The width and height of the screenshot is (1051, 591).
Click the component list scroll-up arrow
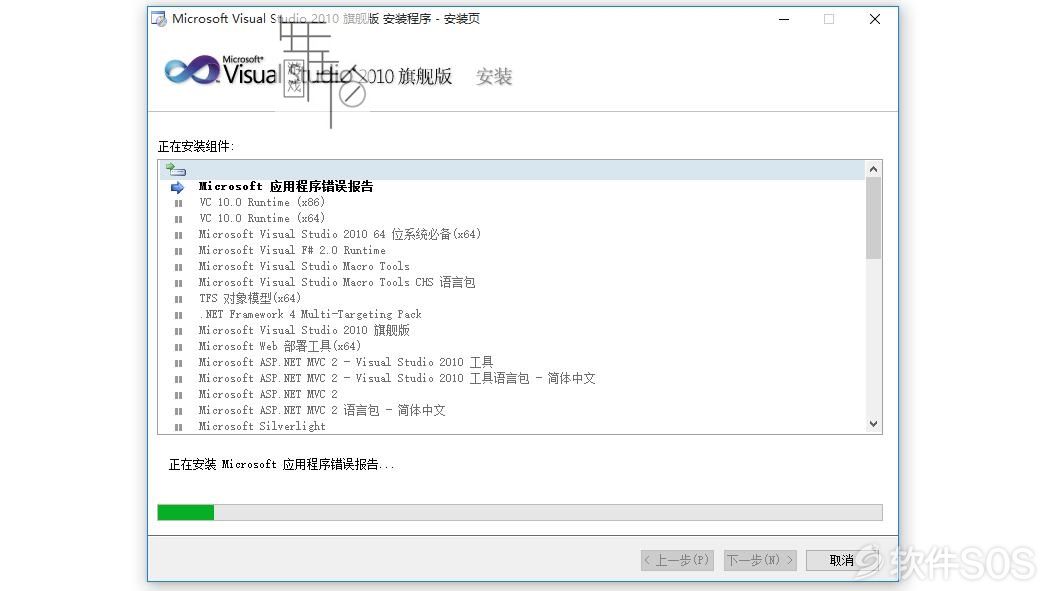873,169
